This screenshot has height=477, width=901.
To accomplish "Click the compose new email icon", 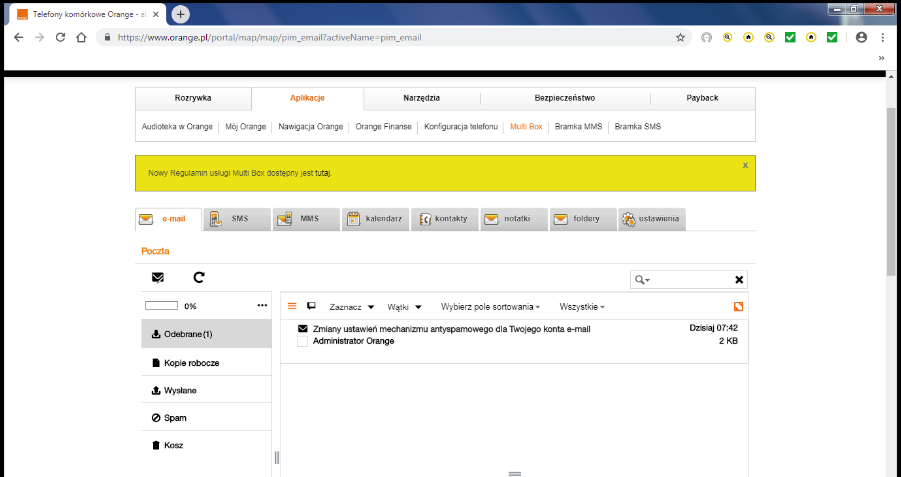I will coord(158,278).
